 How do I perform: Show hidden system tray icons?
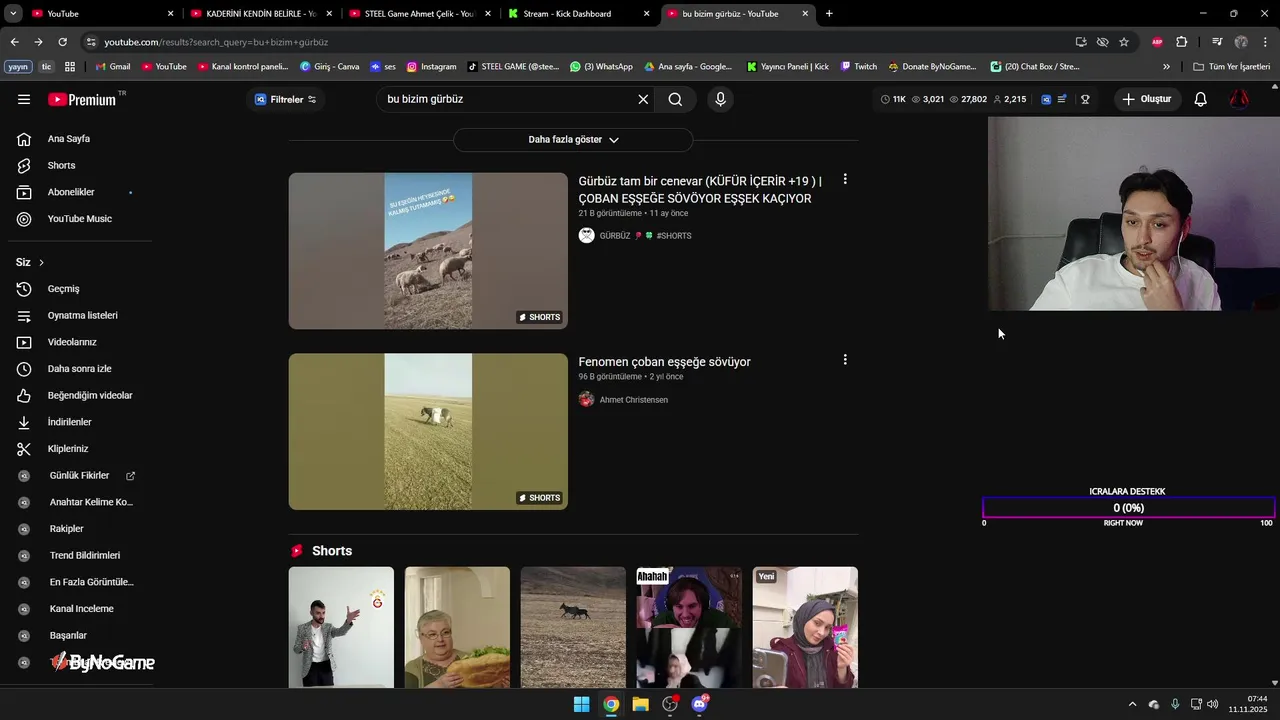(1132, 704)
